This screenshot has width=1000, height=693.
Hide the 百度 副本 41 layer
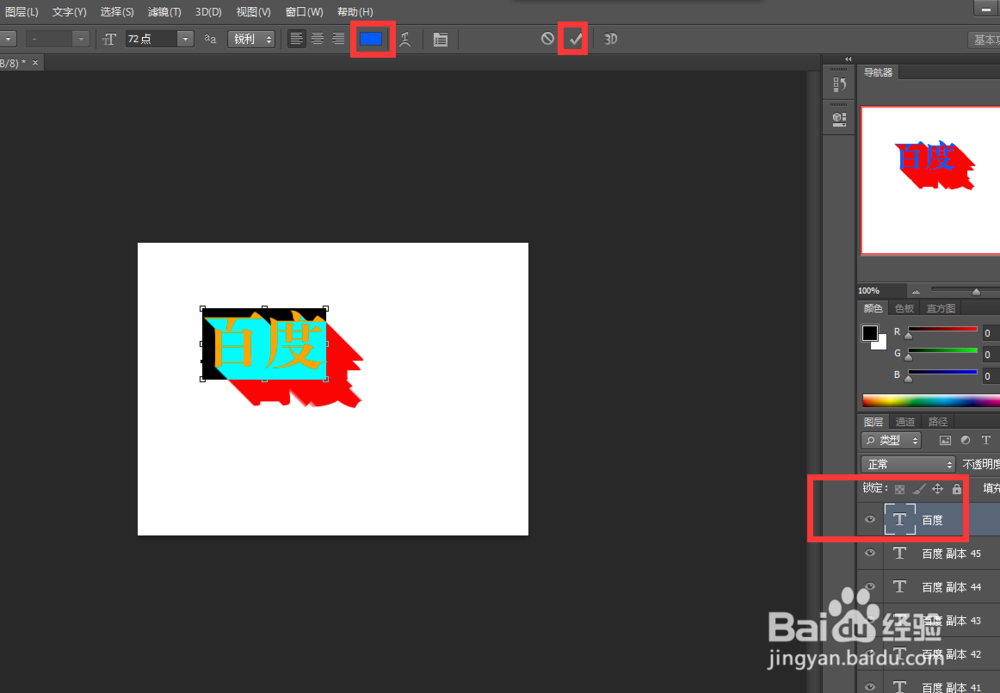870,686
